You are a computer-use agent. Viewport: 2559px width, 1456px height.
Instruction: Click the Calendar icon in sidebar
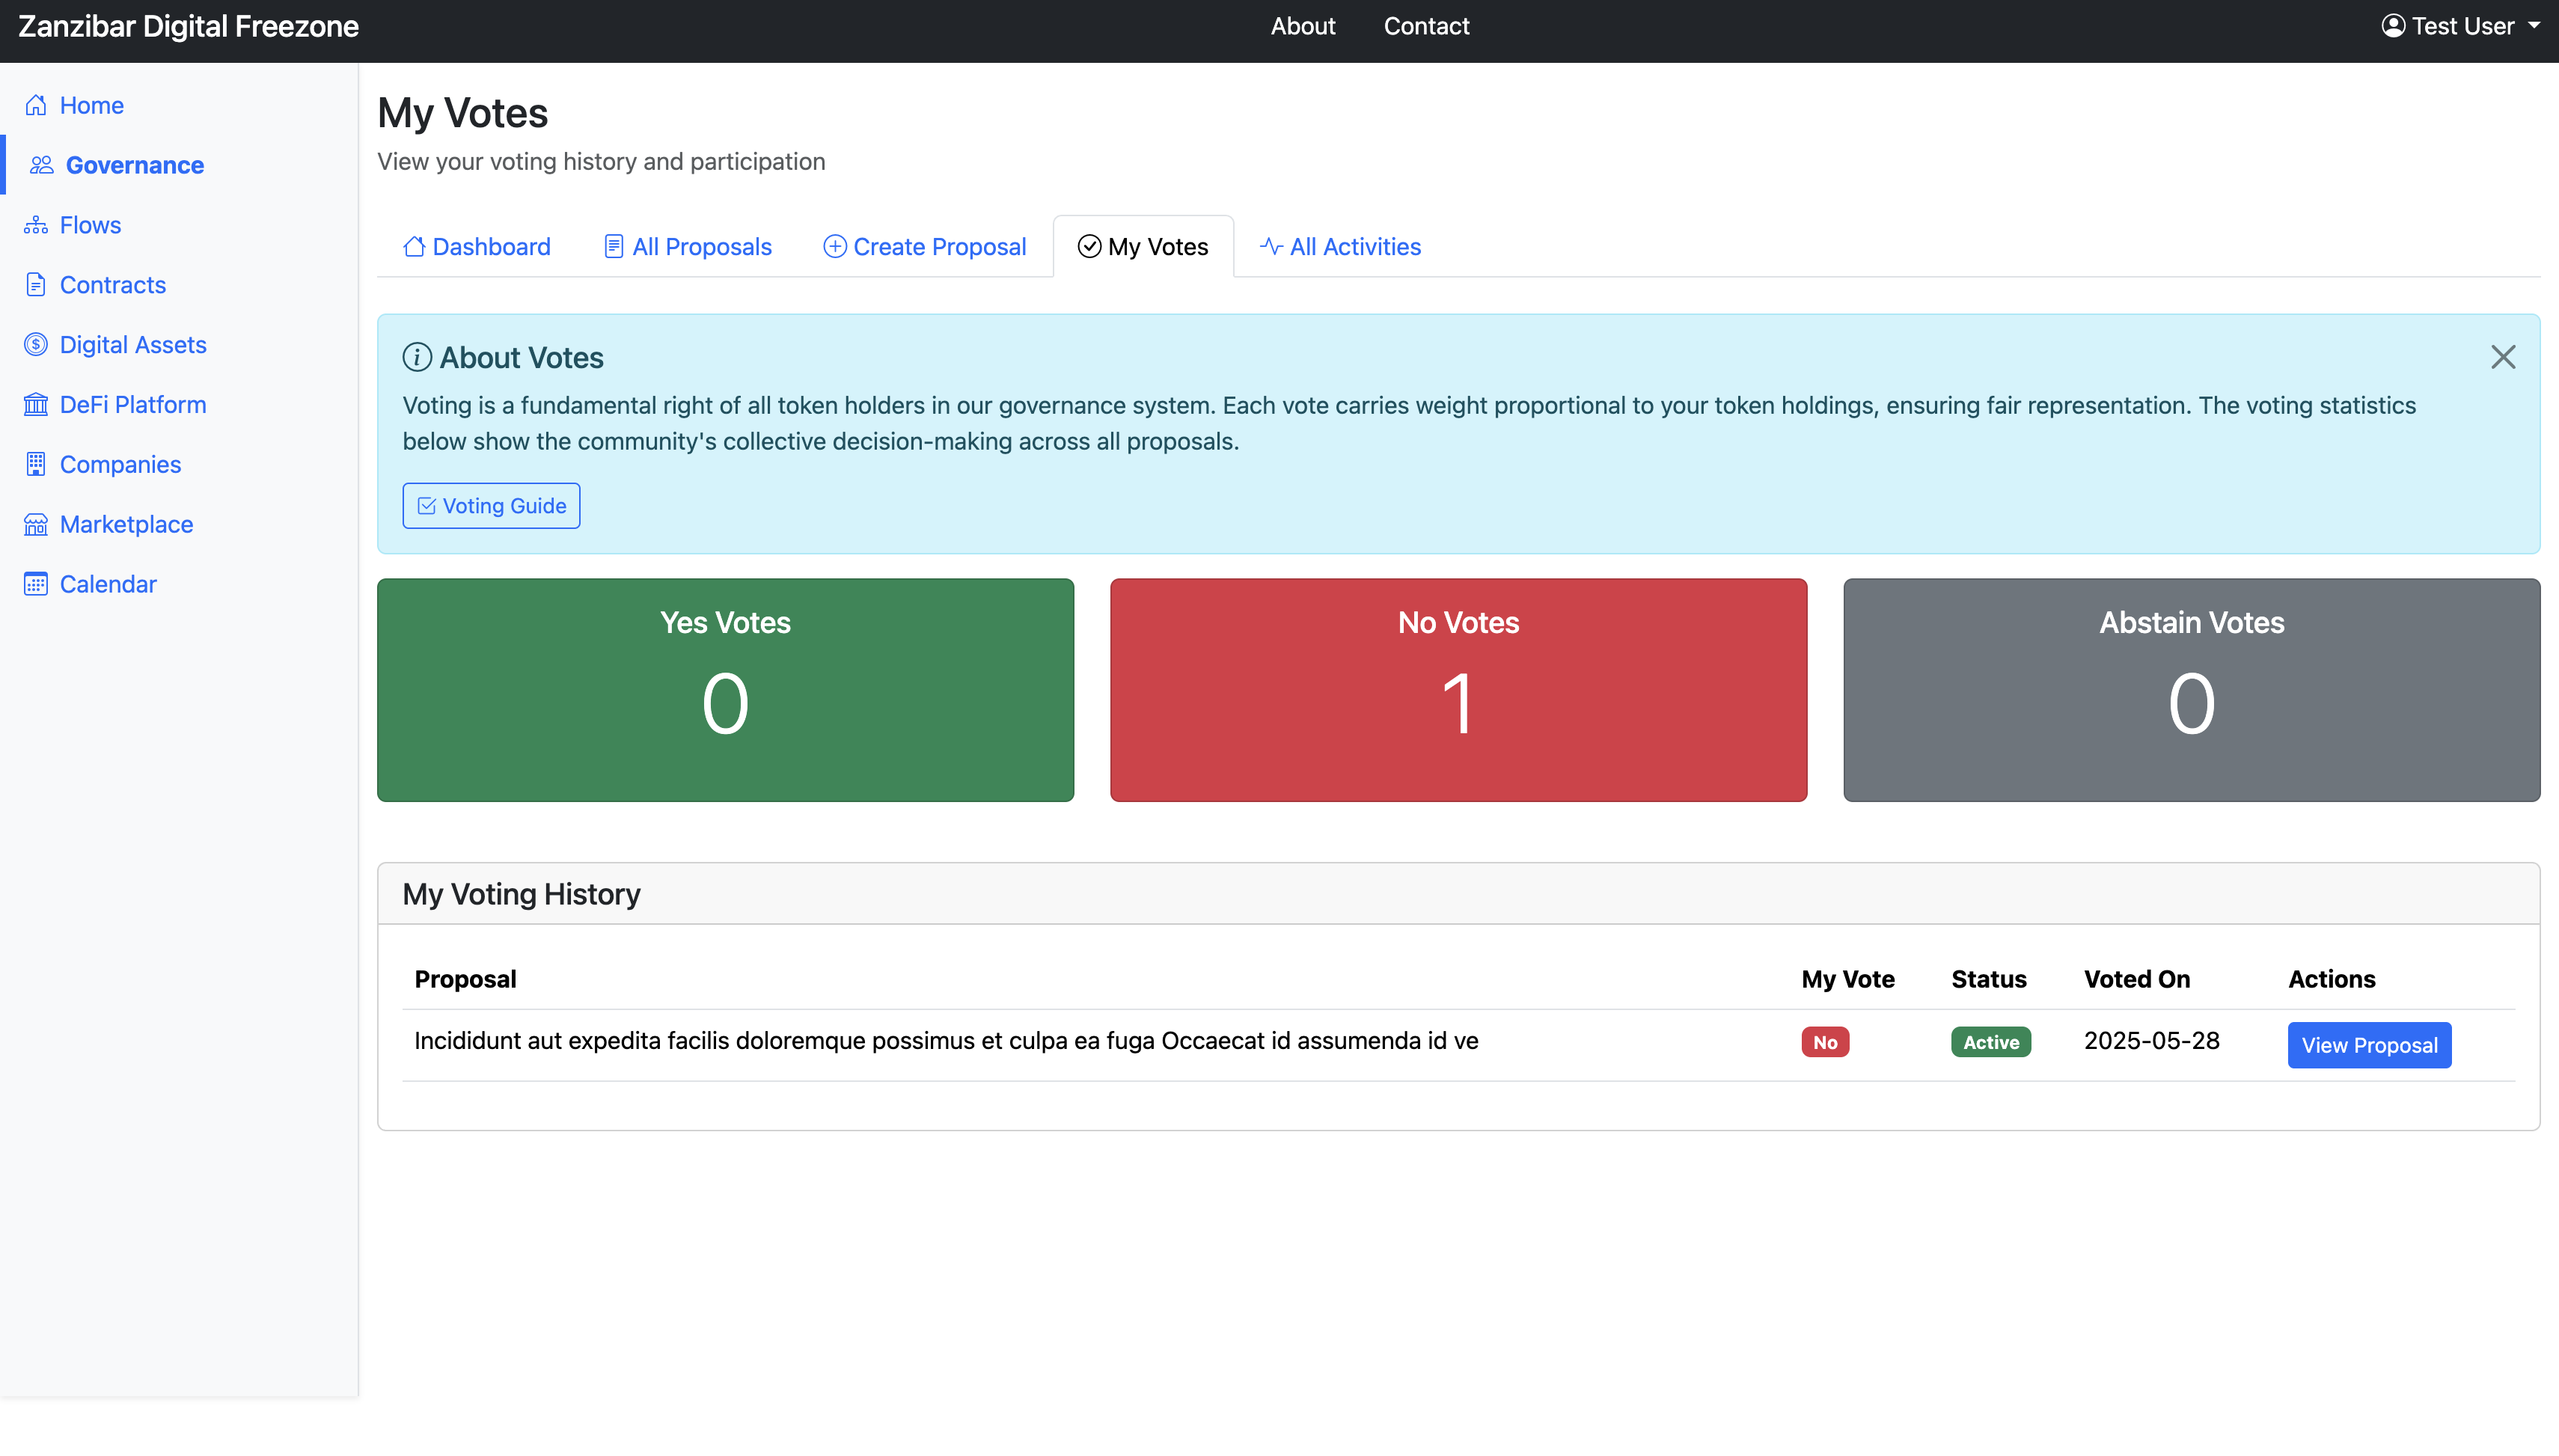[36, 584]
